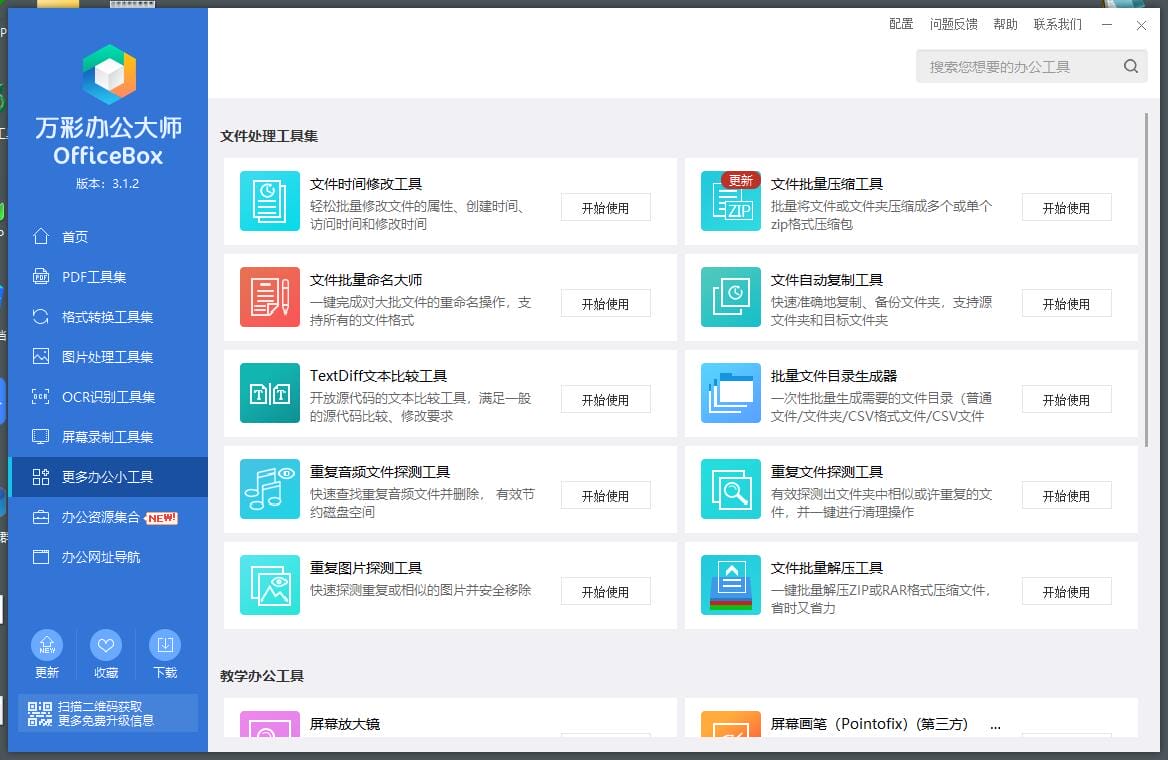Open 问题反馈 link
Screen dimensions: 1168x760
click(x=953, y=24)
